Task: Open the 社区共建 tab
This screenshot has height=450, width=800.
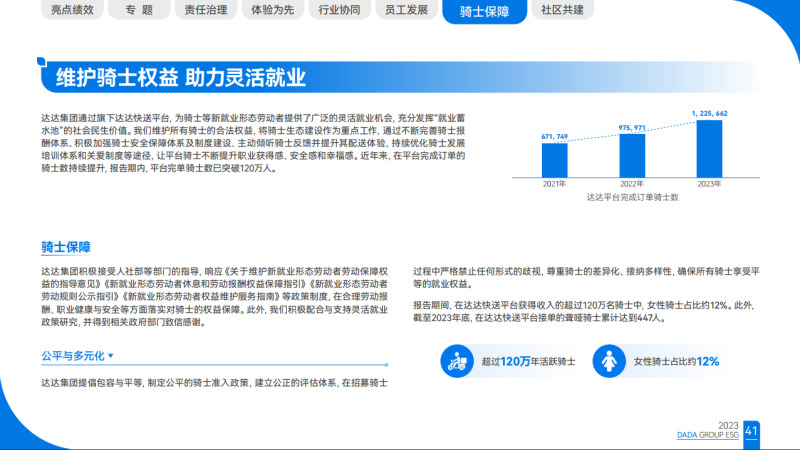Action: click(x=562, y=10)
